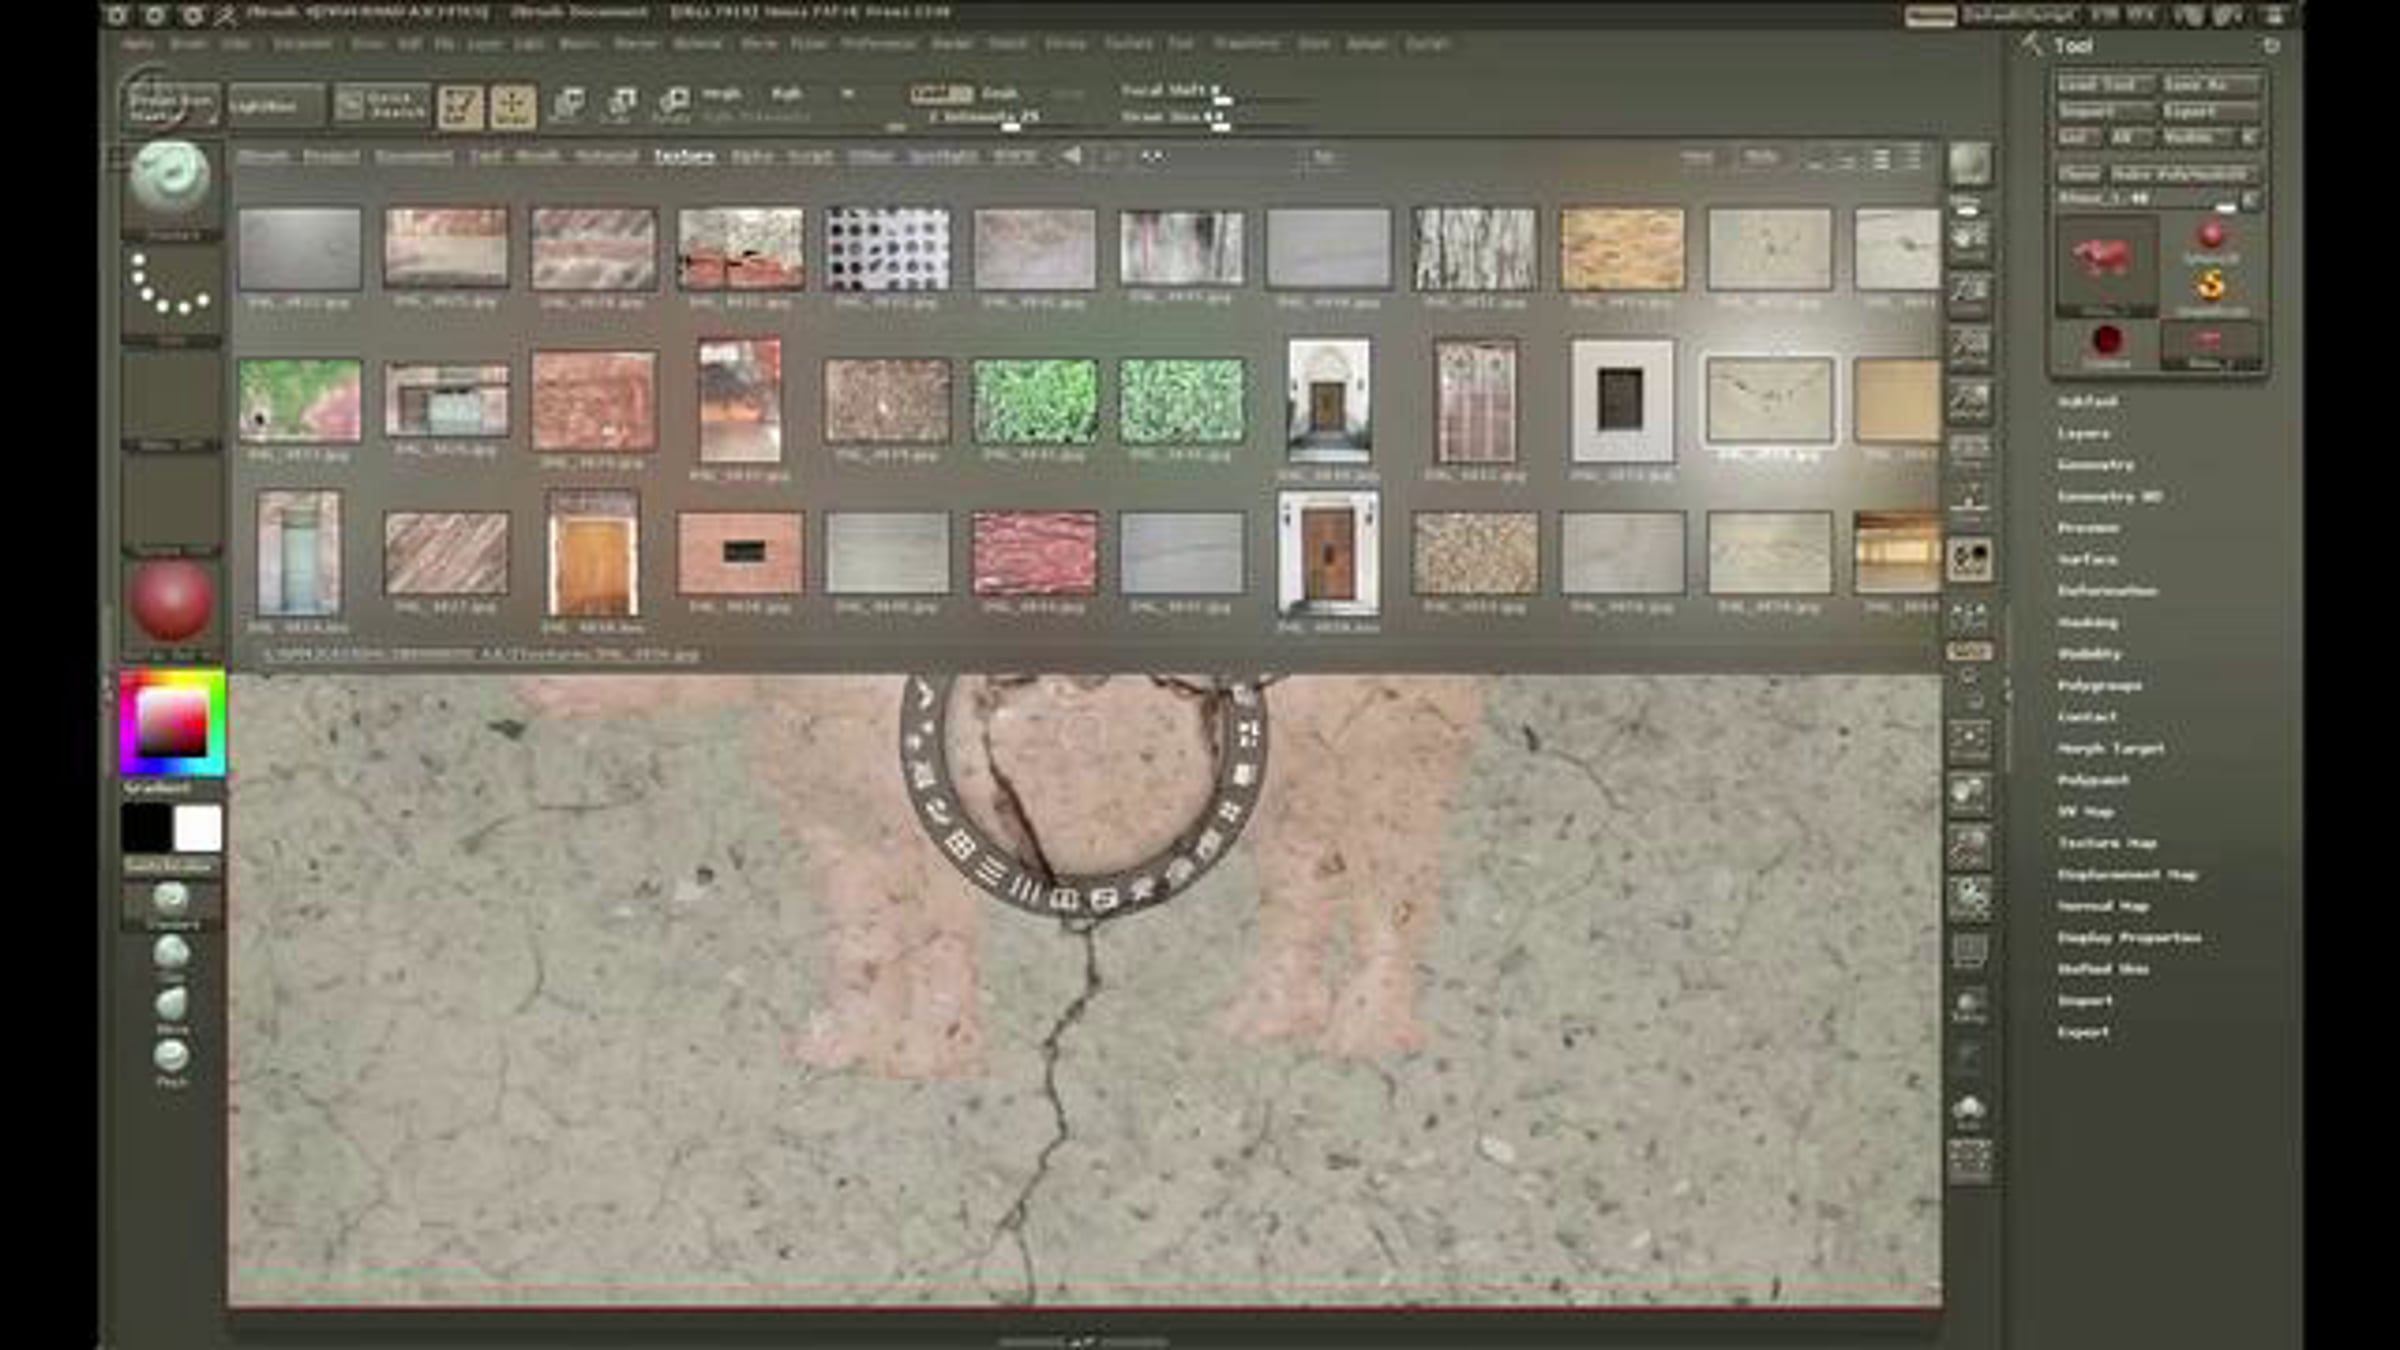Expand the Texture Map sub-palette

point(2106,843)
